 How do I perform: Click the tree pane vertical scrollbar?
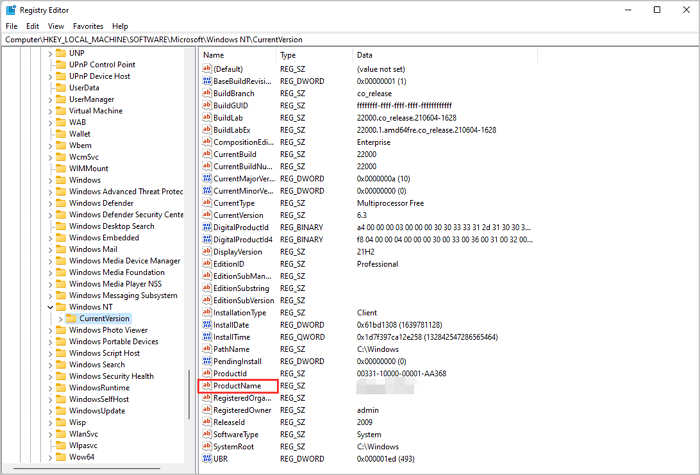point(190,250)
